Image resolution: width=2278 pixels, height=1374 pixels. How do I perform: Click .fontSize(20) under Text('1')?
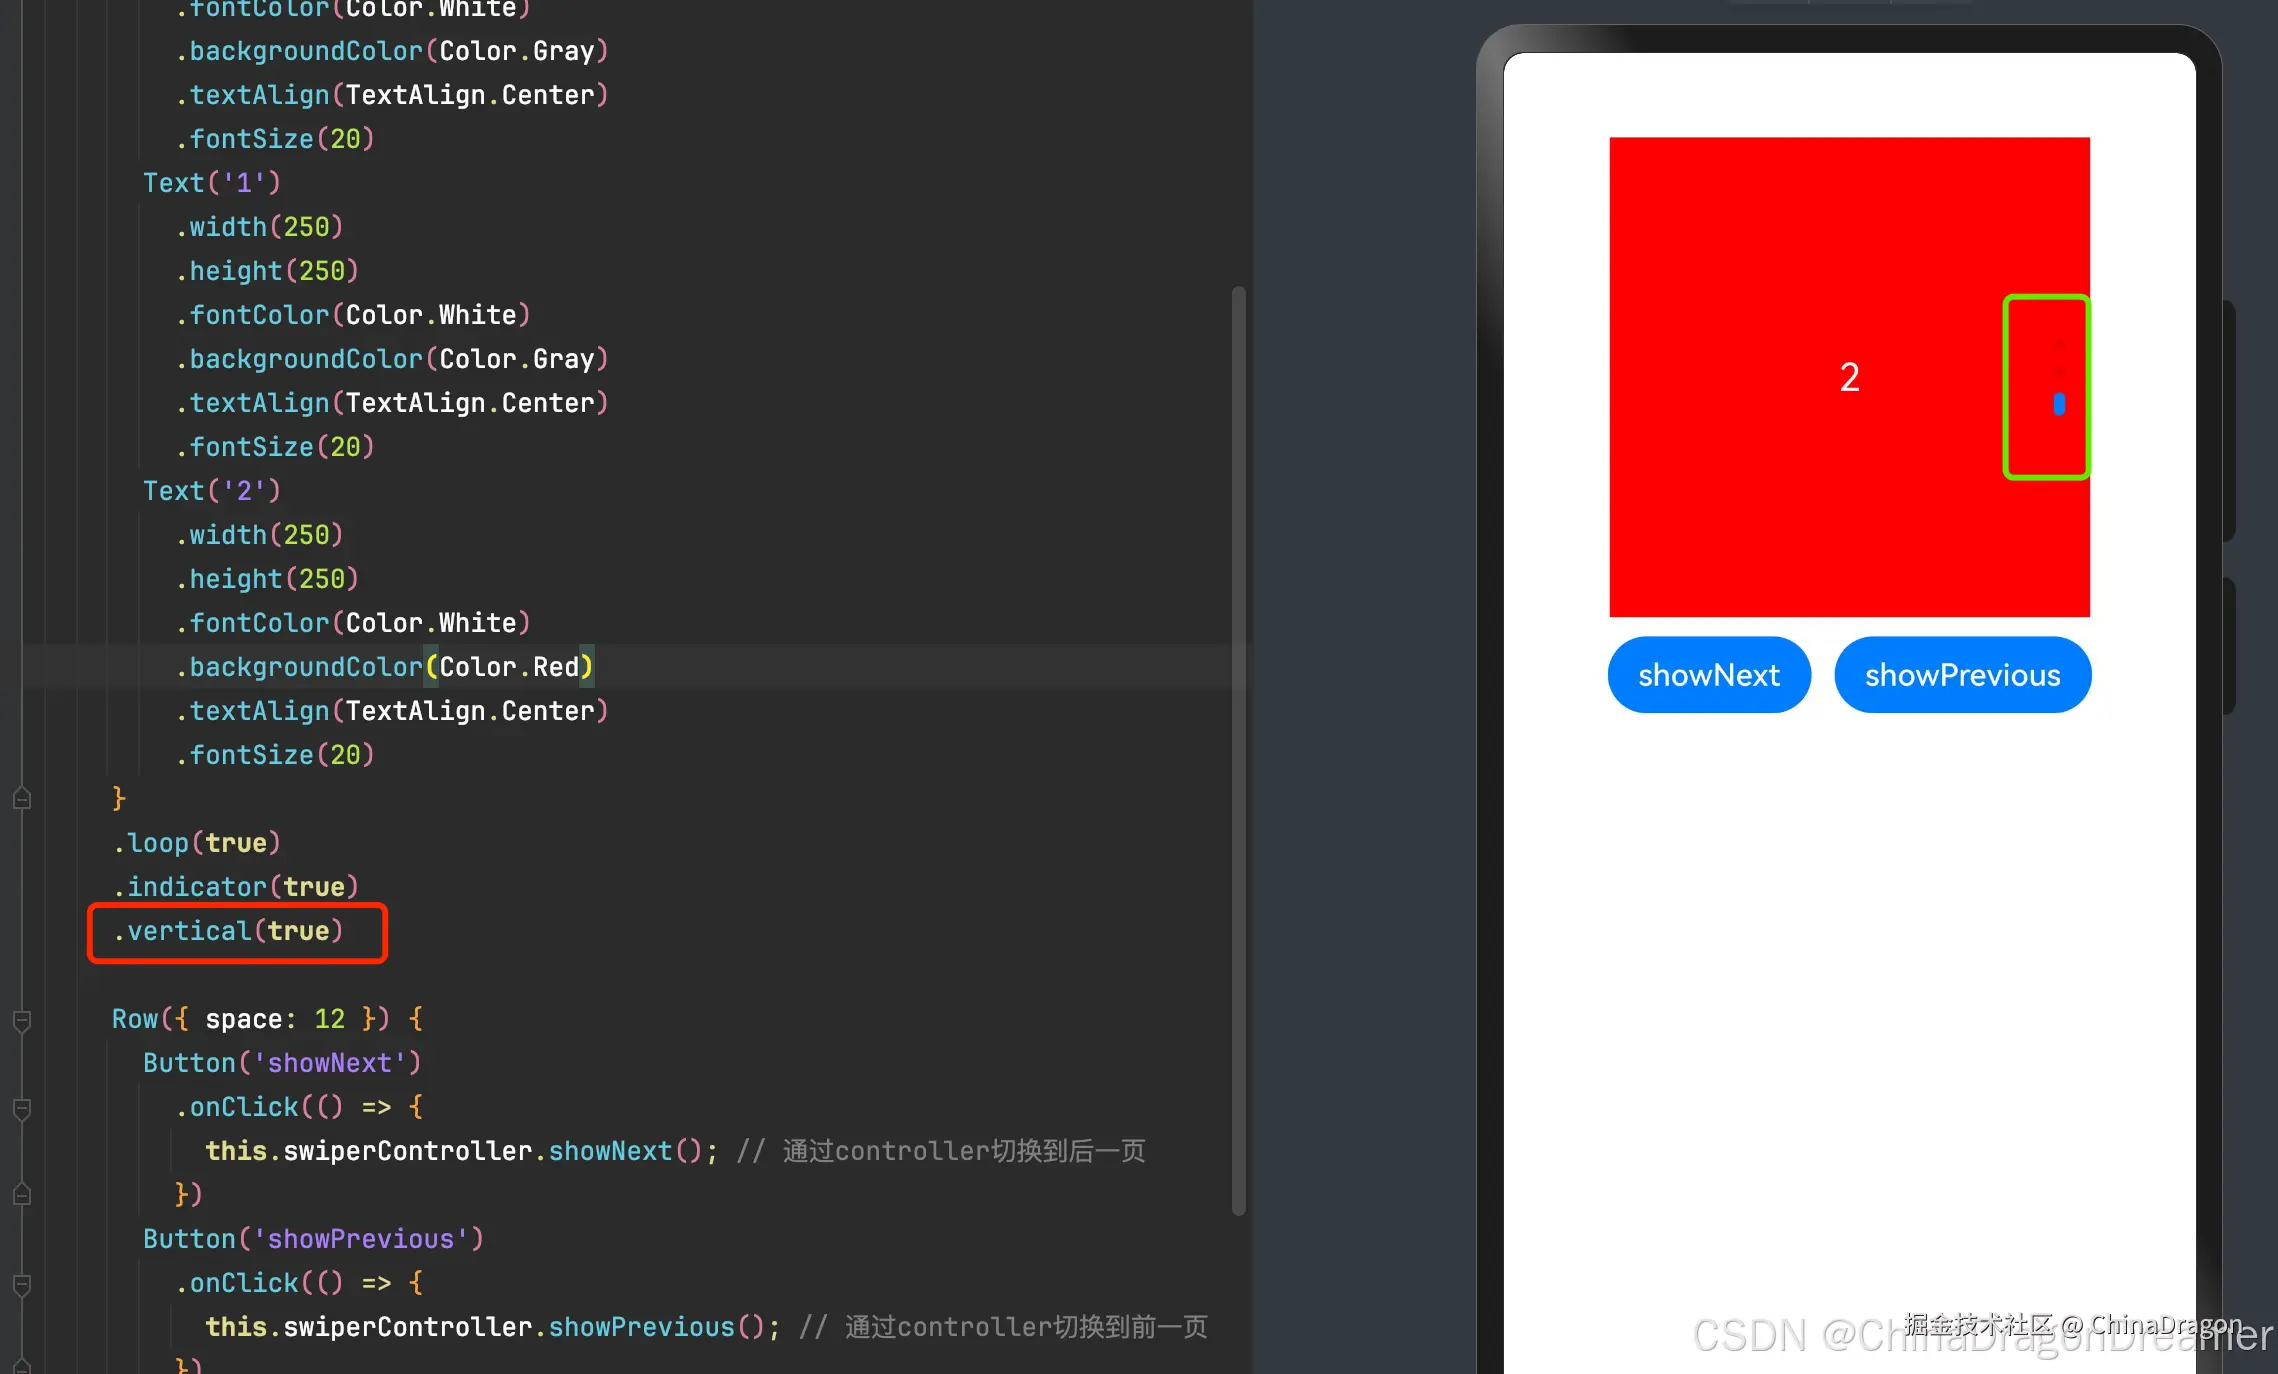point(275,447)
